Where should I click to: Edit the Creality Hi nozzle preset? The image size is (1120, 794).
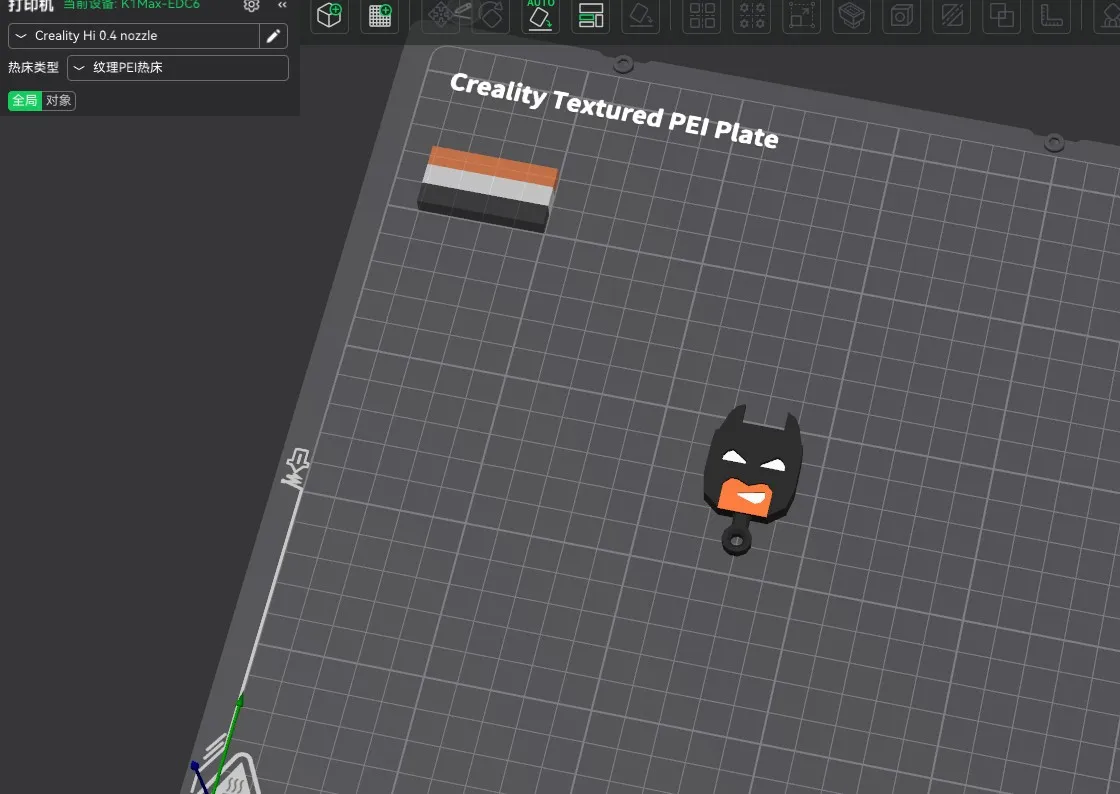[274, 36]
